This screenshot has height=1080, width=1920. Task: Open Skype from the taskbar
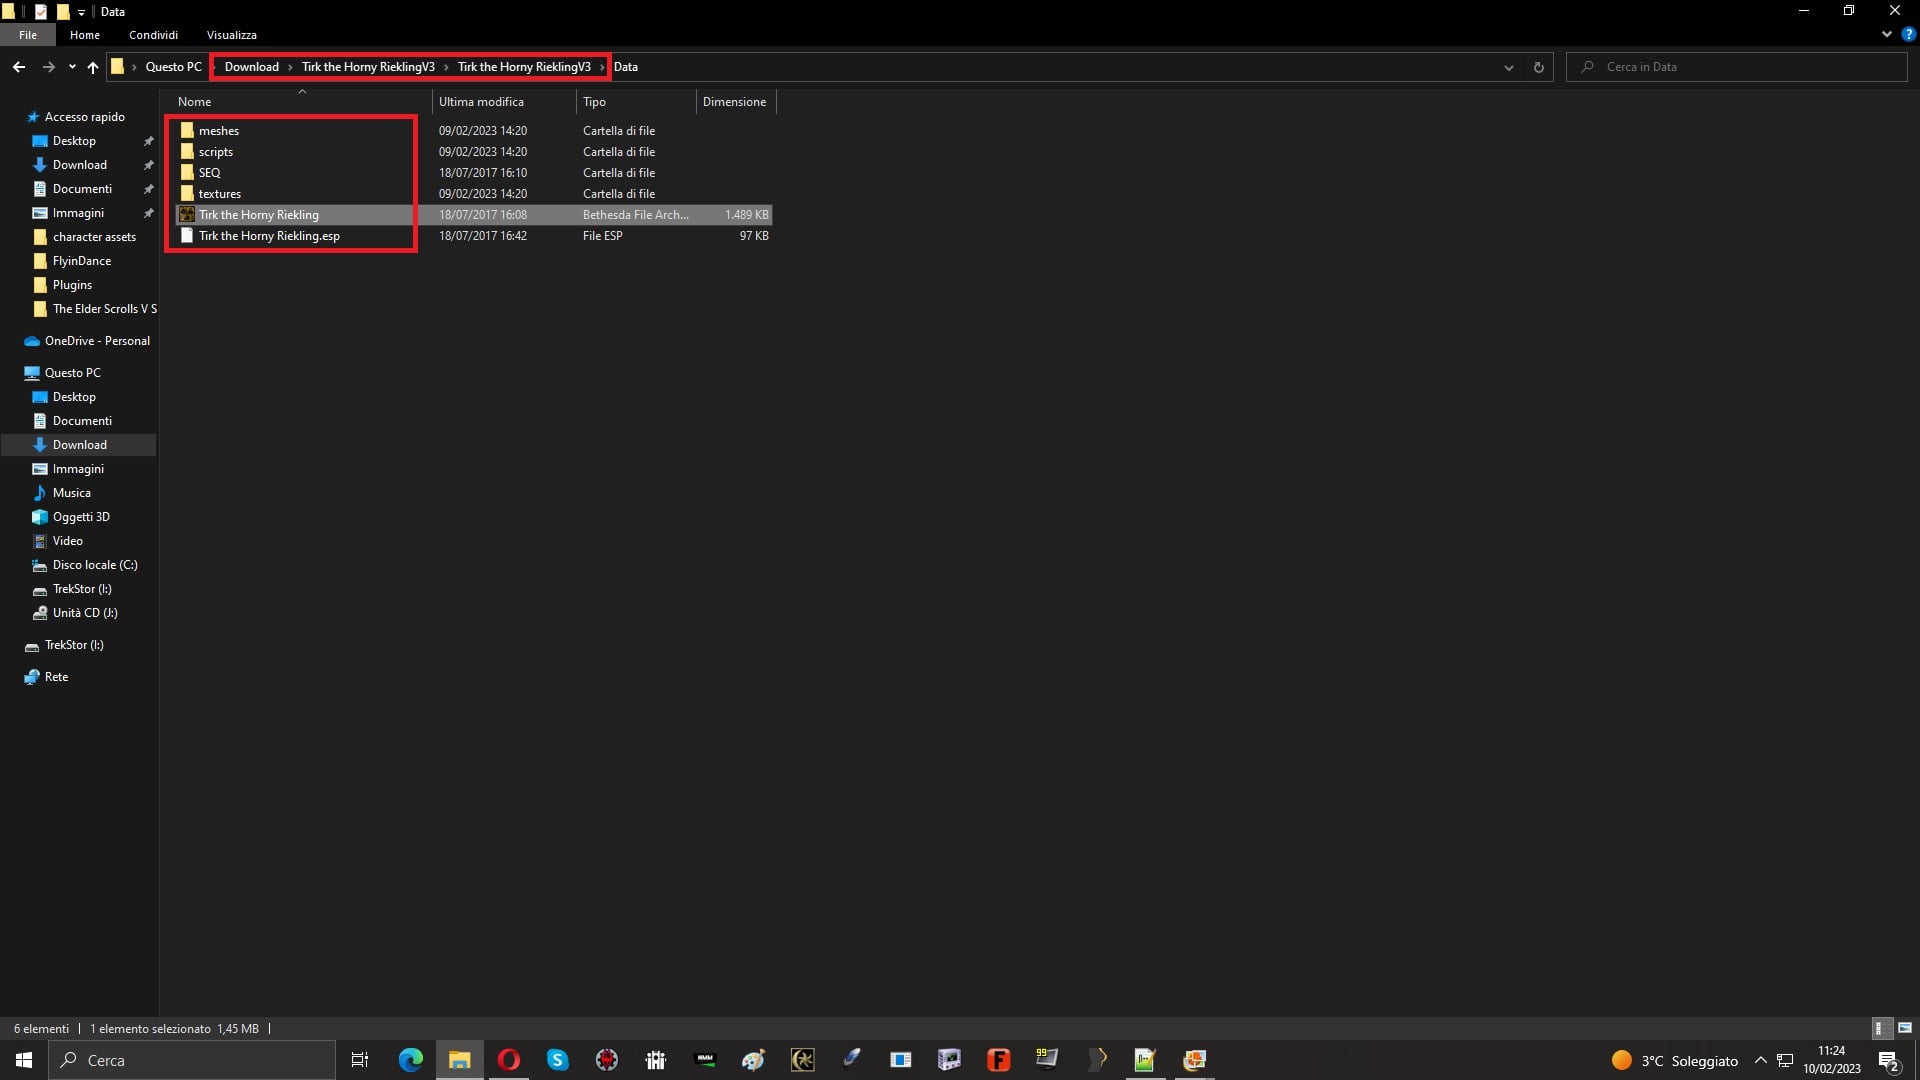[557, 1060]
